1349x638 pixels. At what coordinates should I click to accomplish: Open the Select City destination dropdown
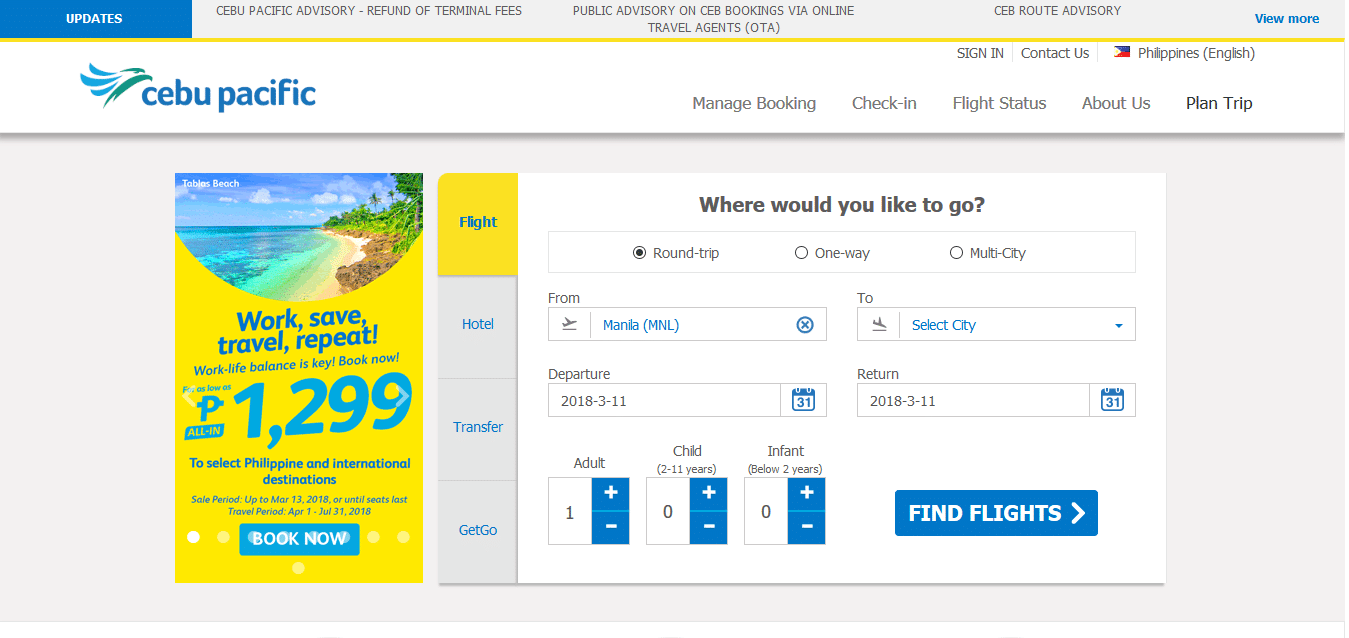point(996,325)
